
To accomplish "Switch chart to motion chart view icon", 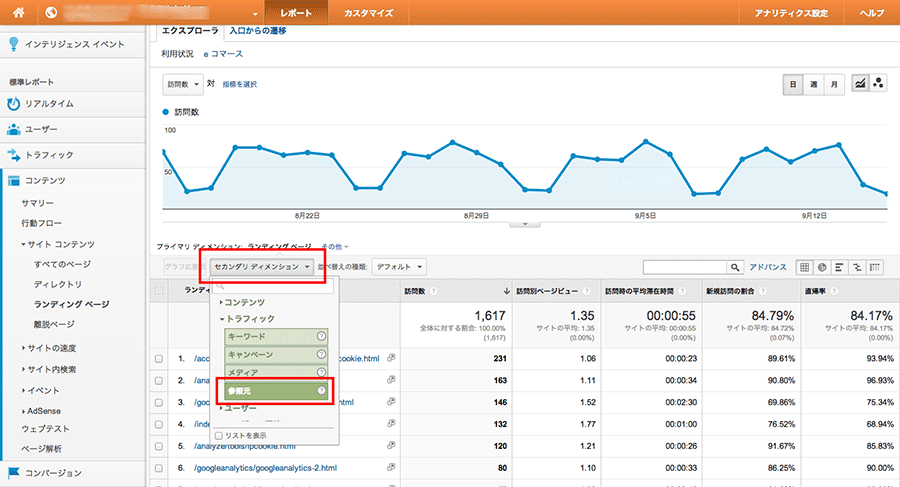I will [879, 84].
